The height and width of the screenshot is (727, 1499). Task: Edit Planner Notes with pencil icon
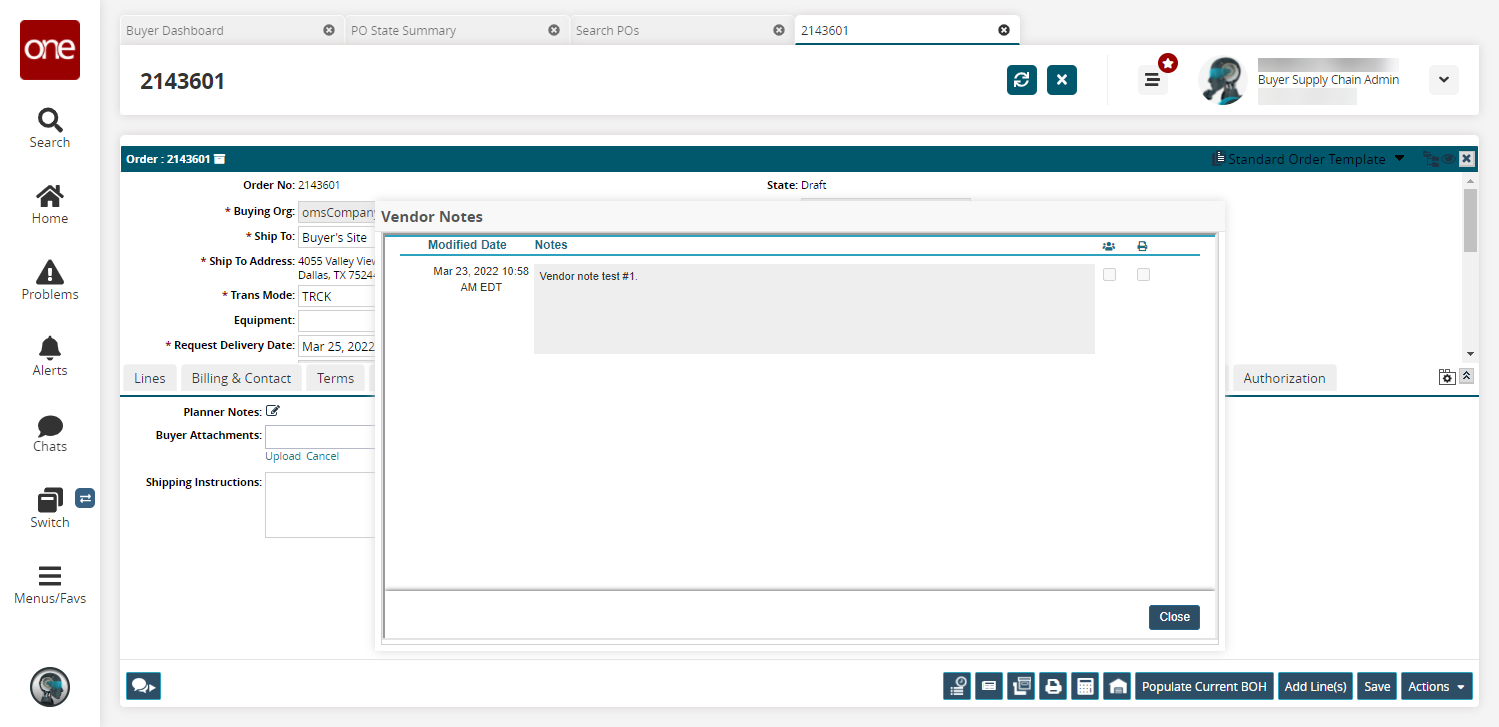pyautogui.click(x=273, y=411)
